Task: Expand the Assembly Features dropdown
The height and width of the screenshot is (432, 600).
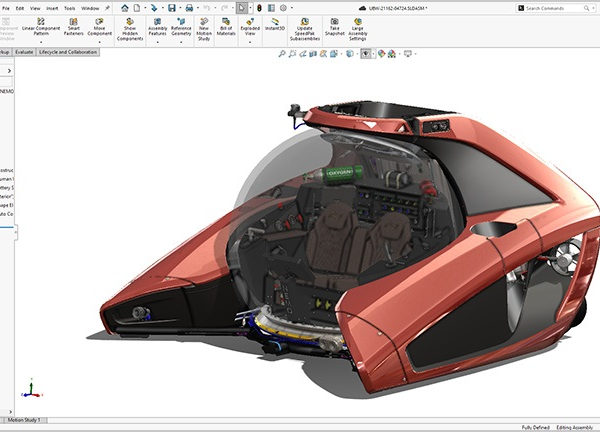Action: coord(157,41)
